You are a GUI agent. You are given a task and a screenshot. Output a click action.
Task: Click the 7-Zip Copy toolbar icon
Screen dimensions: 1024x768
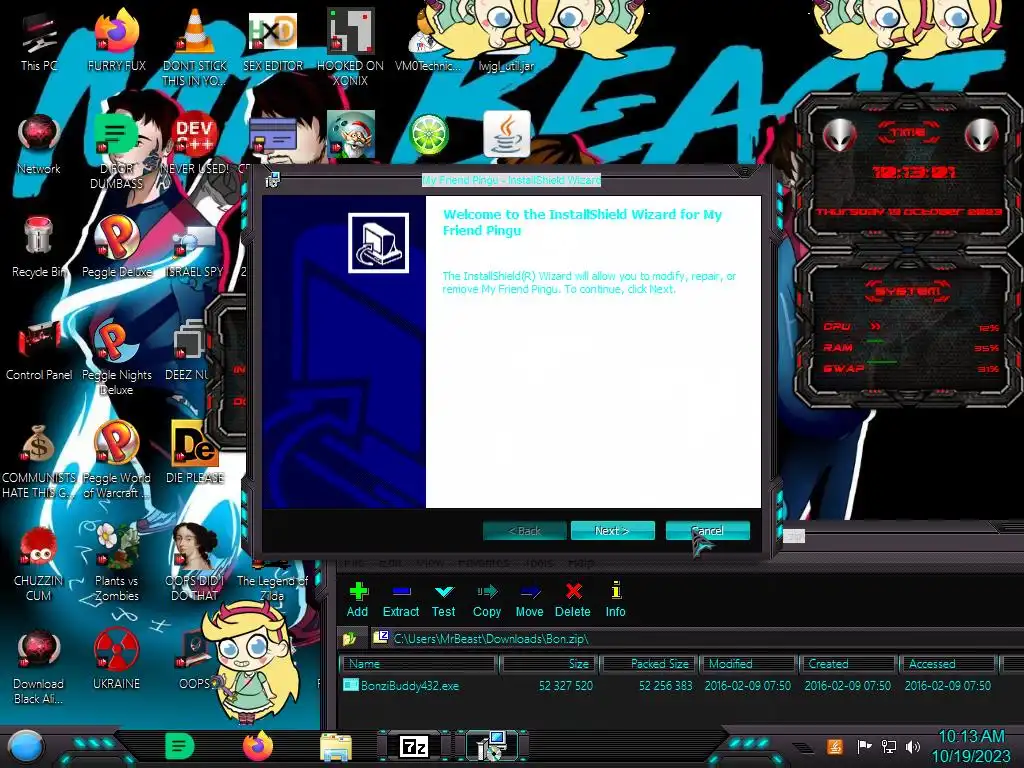pos(487,600)
